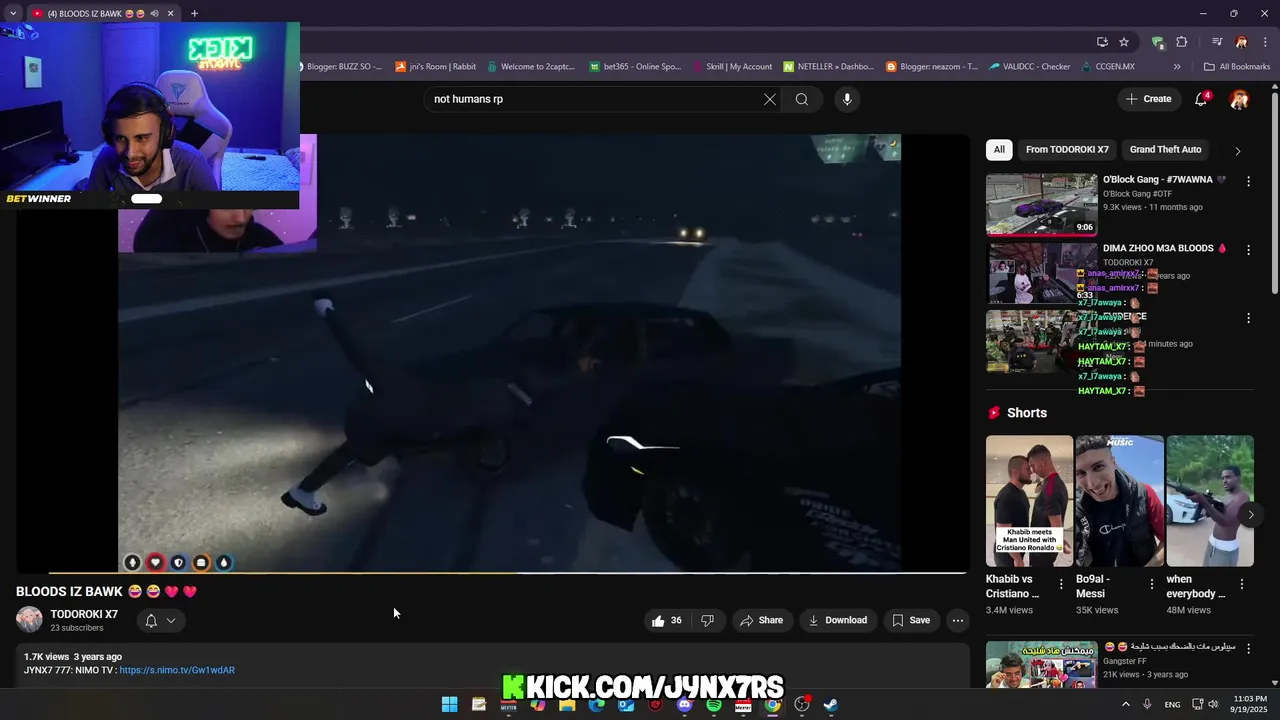Like the video
This screenshot has height=720, width=1280.
(x=667, y=620)
